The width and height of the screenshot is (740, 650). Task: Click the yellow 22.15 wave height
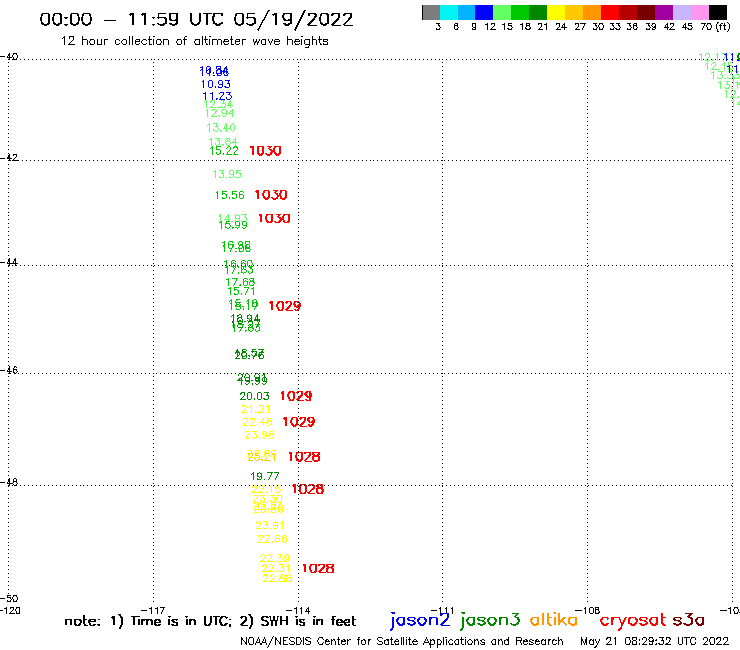(x=266, y=489)
